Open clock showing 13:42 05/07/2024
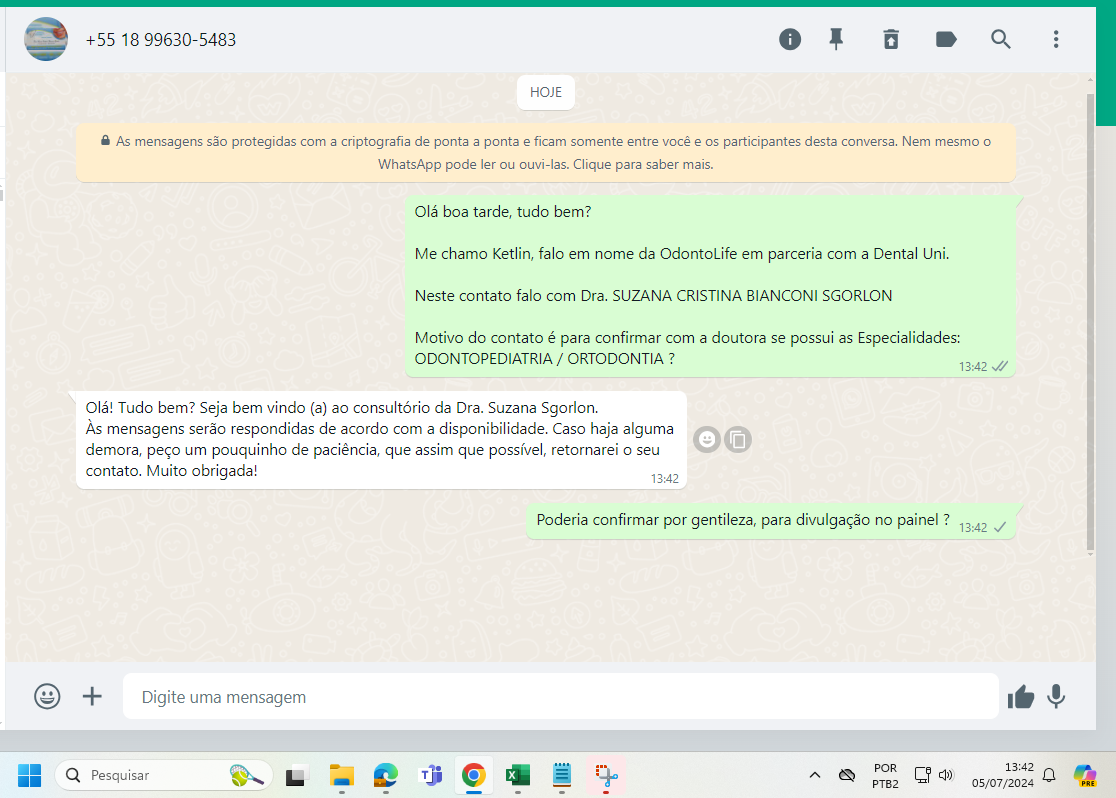1116x798 pixels. tap(1003, 776)
